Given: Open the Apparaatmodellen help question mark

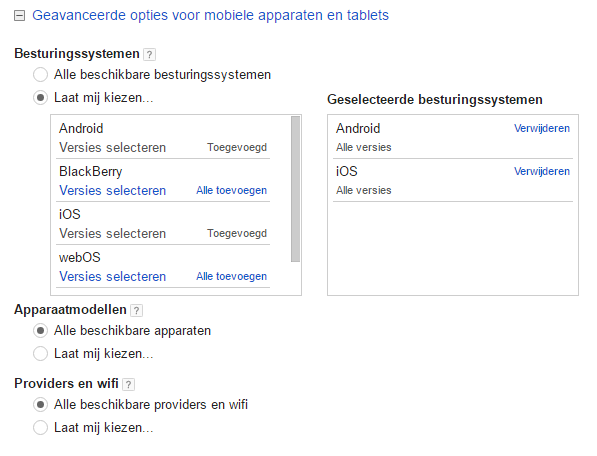Looking at the screenshot, I should coord(136,311).
